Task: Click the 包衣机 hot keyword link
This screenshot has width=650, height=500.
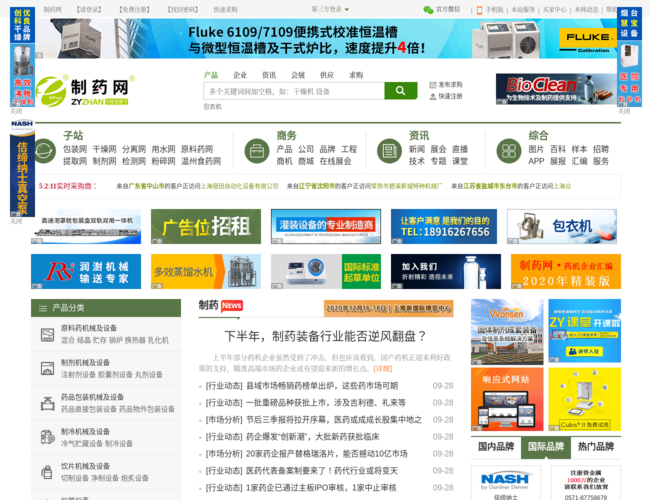Action: [212, 107]
